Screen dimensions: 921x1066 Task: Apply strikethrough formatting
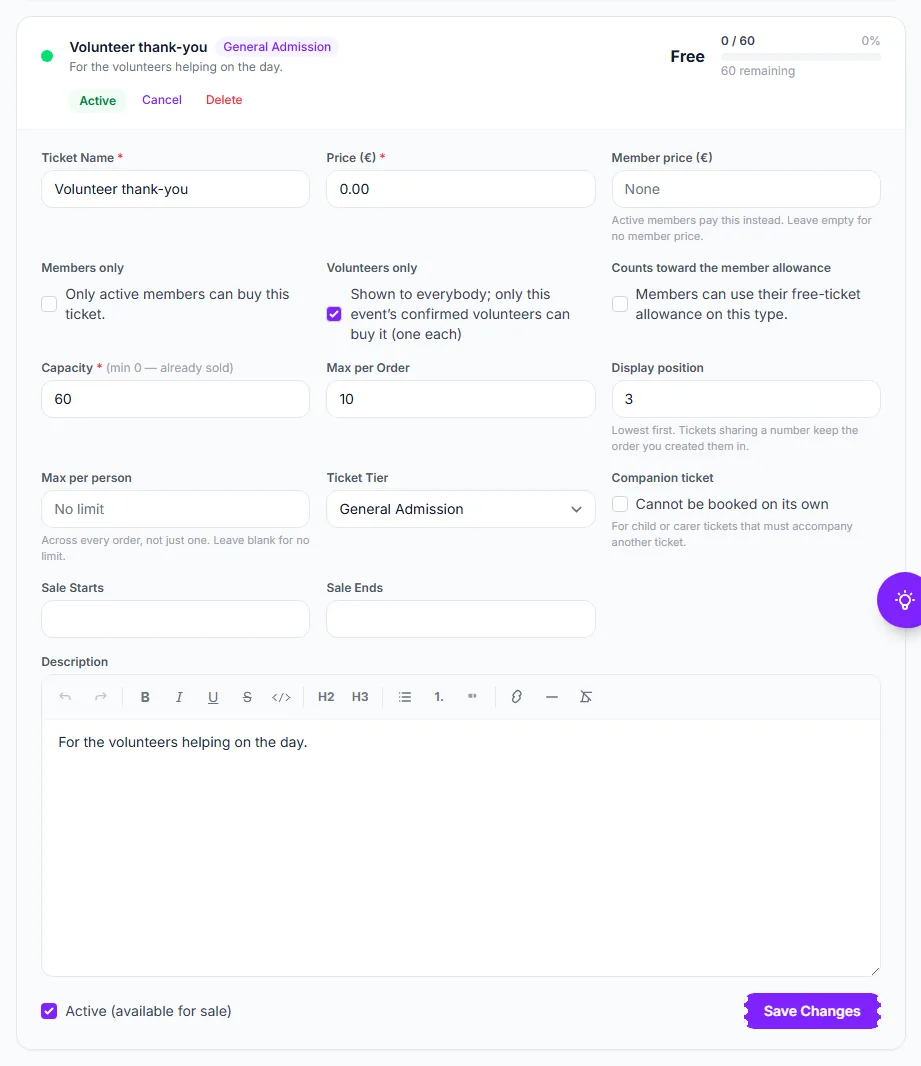tap(247, 697)
